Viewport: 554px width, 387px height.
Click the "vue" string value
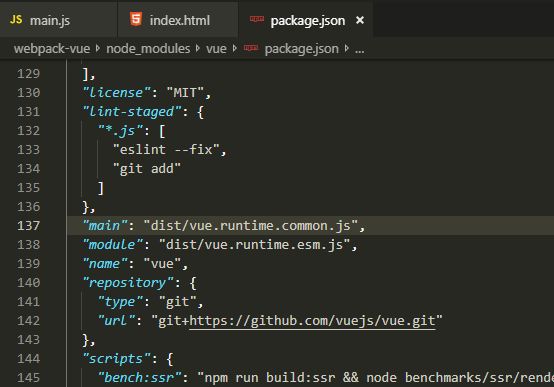162,264
